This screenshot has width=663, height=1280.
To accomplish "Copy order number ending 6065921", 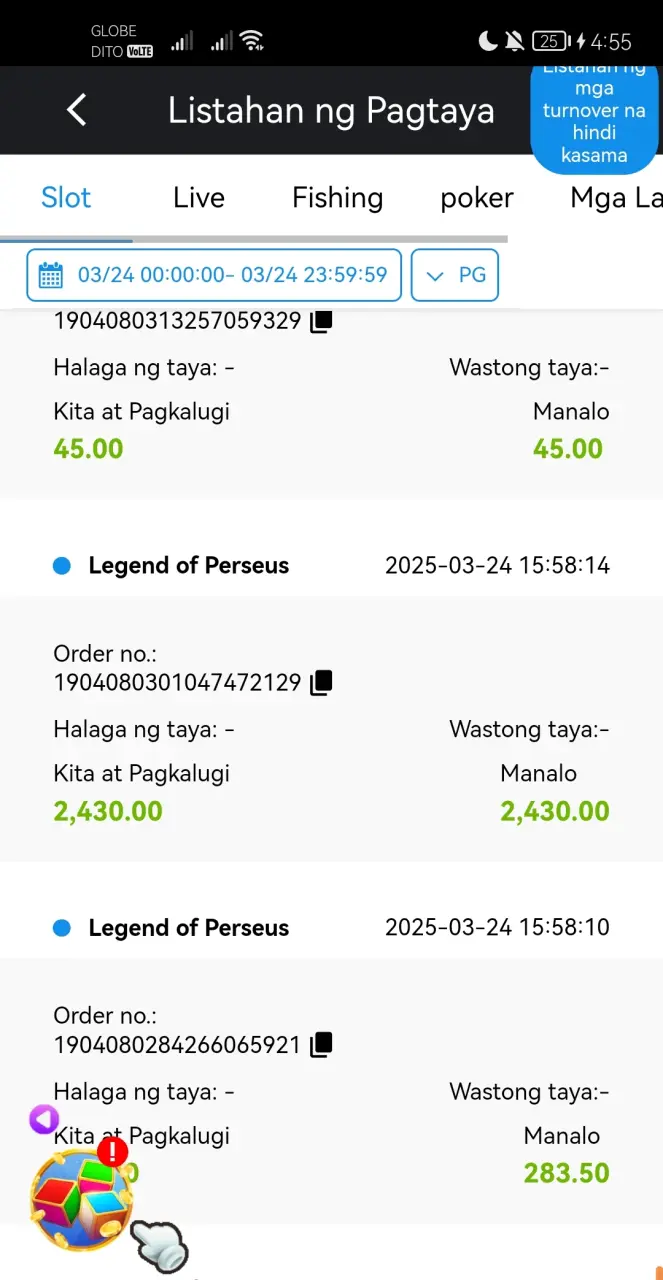I will [x=321, y=1045].
